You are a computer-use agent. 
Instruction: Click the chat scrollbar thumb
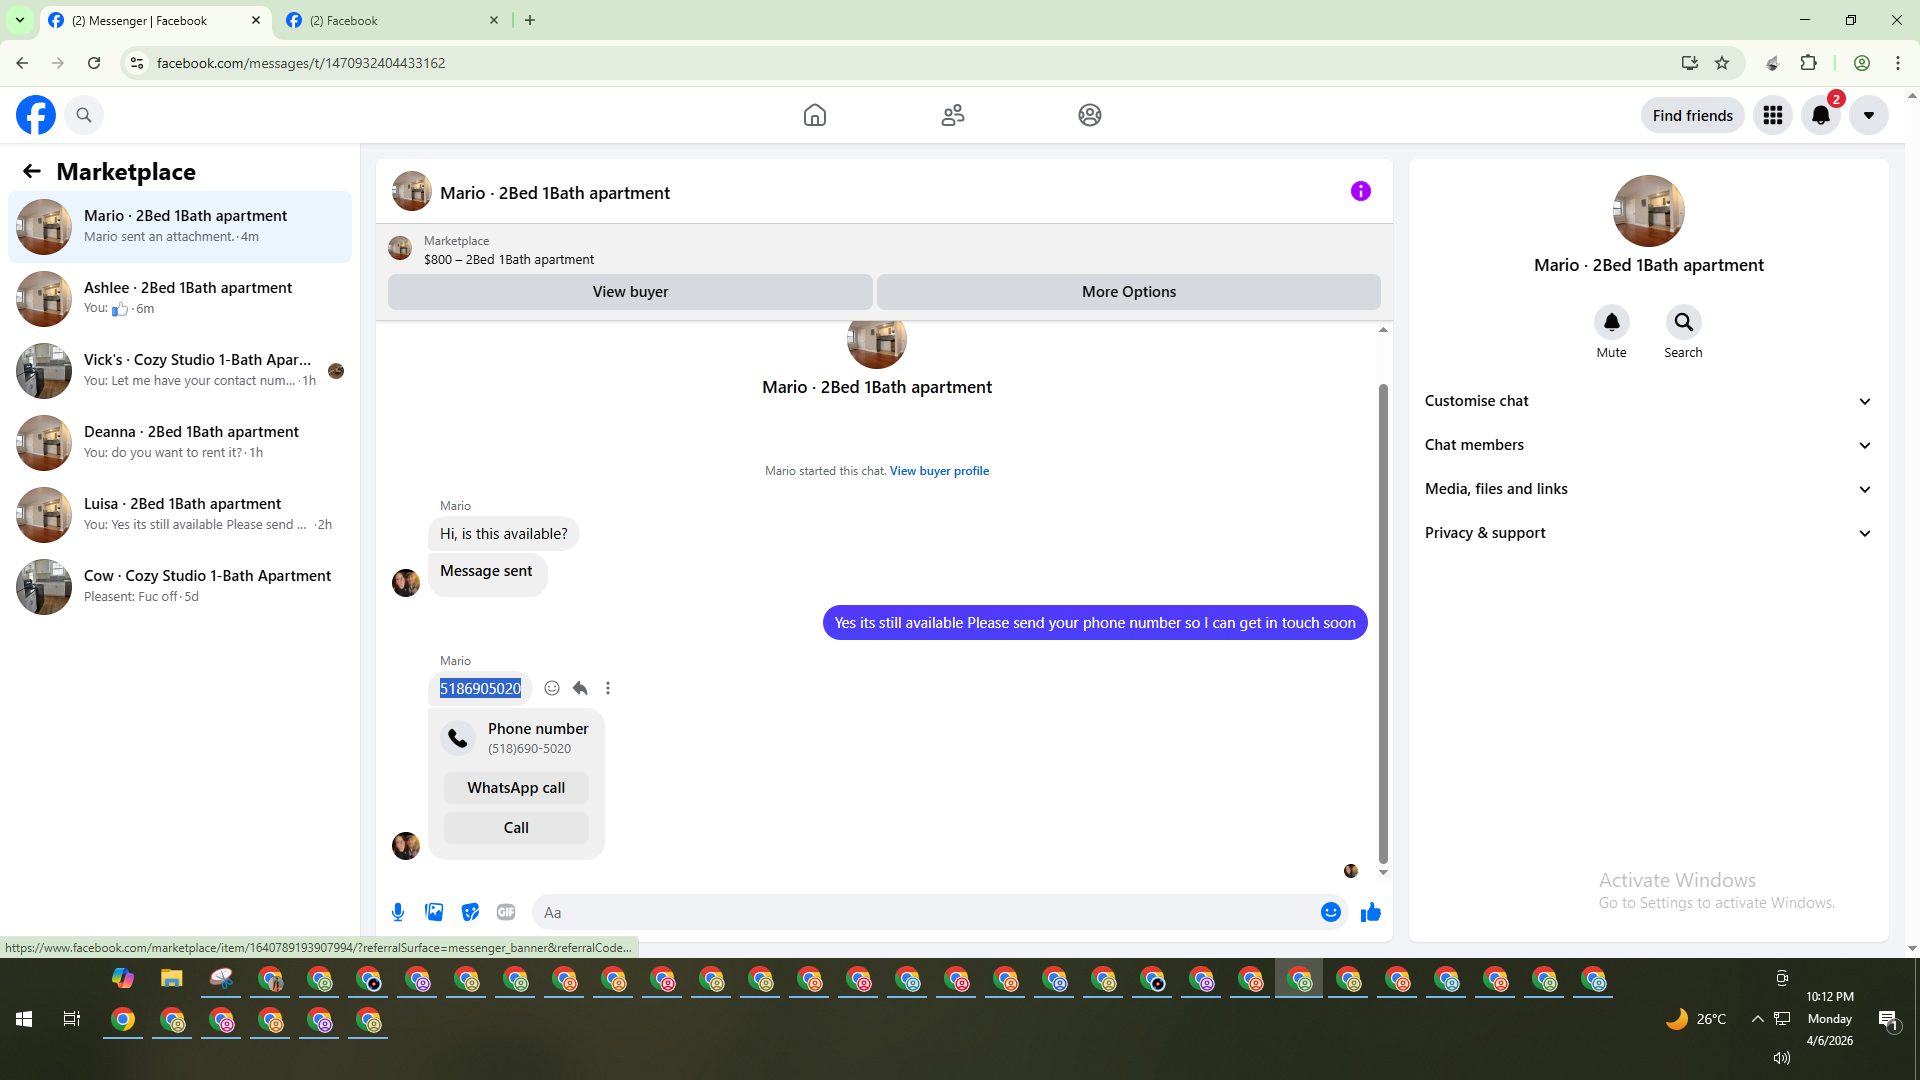click(1383, 624)
